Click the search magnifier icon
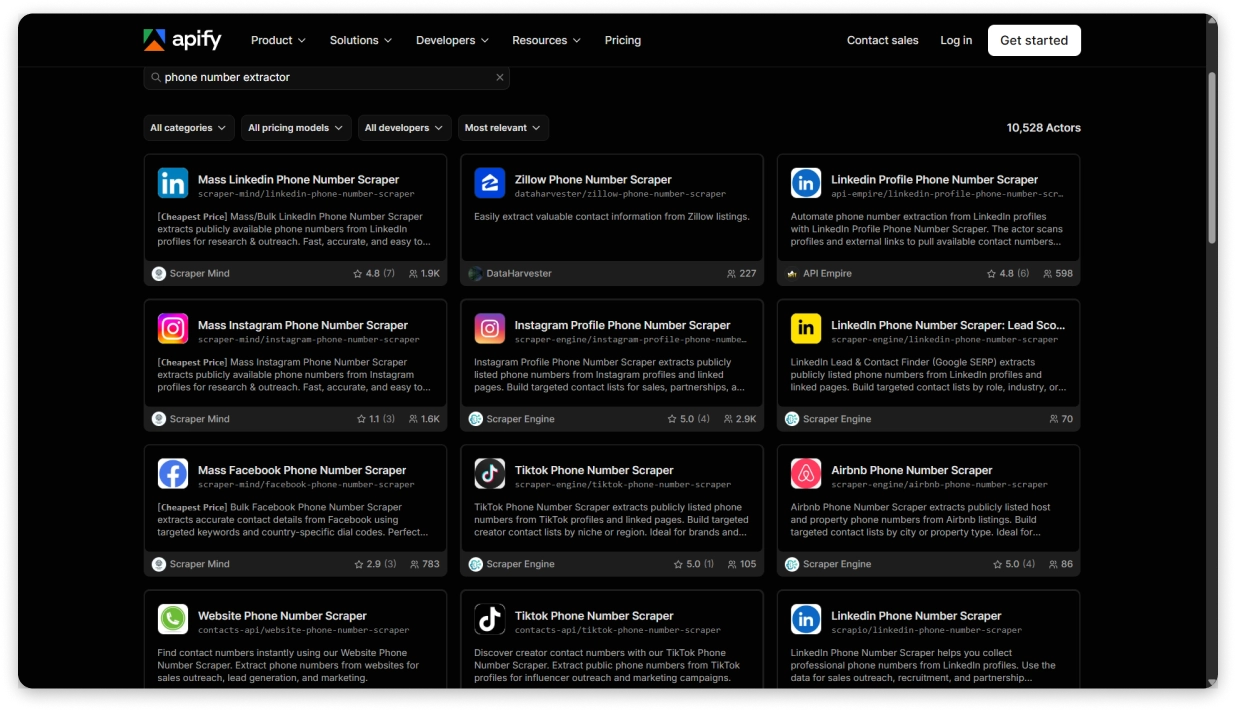Image resolution: width=1236 pixels, height=711 pixels. point(156,77)
